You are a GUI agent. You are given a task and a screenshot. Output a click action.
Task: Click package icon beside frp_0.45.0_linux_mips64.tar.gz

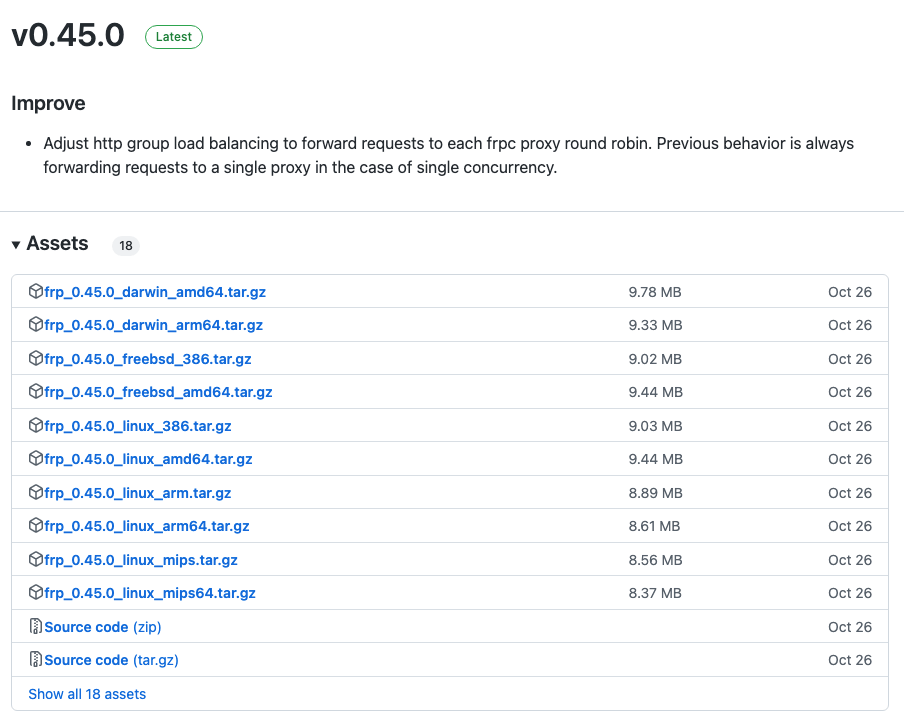coord(36,593)
